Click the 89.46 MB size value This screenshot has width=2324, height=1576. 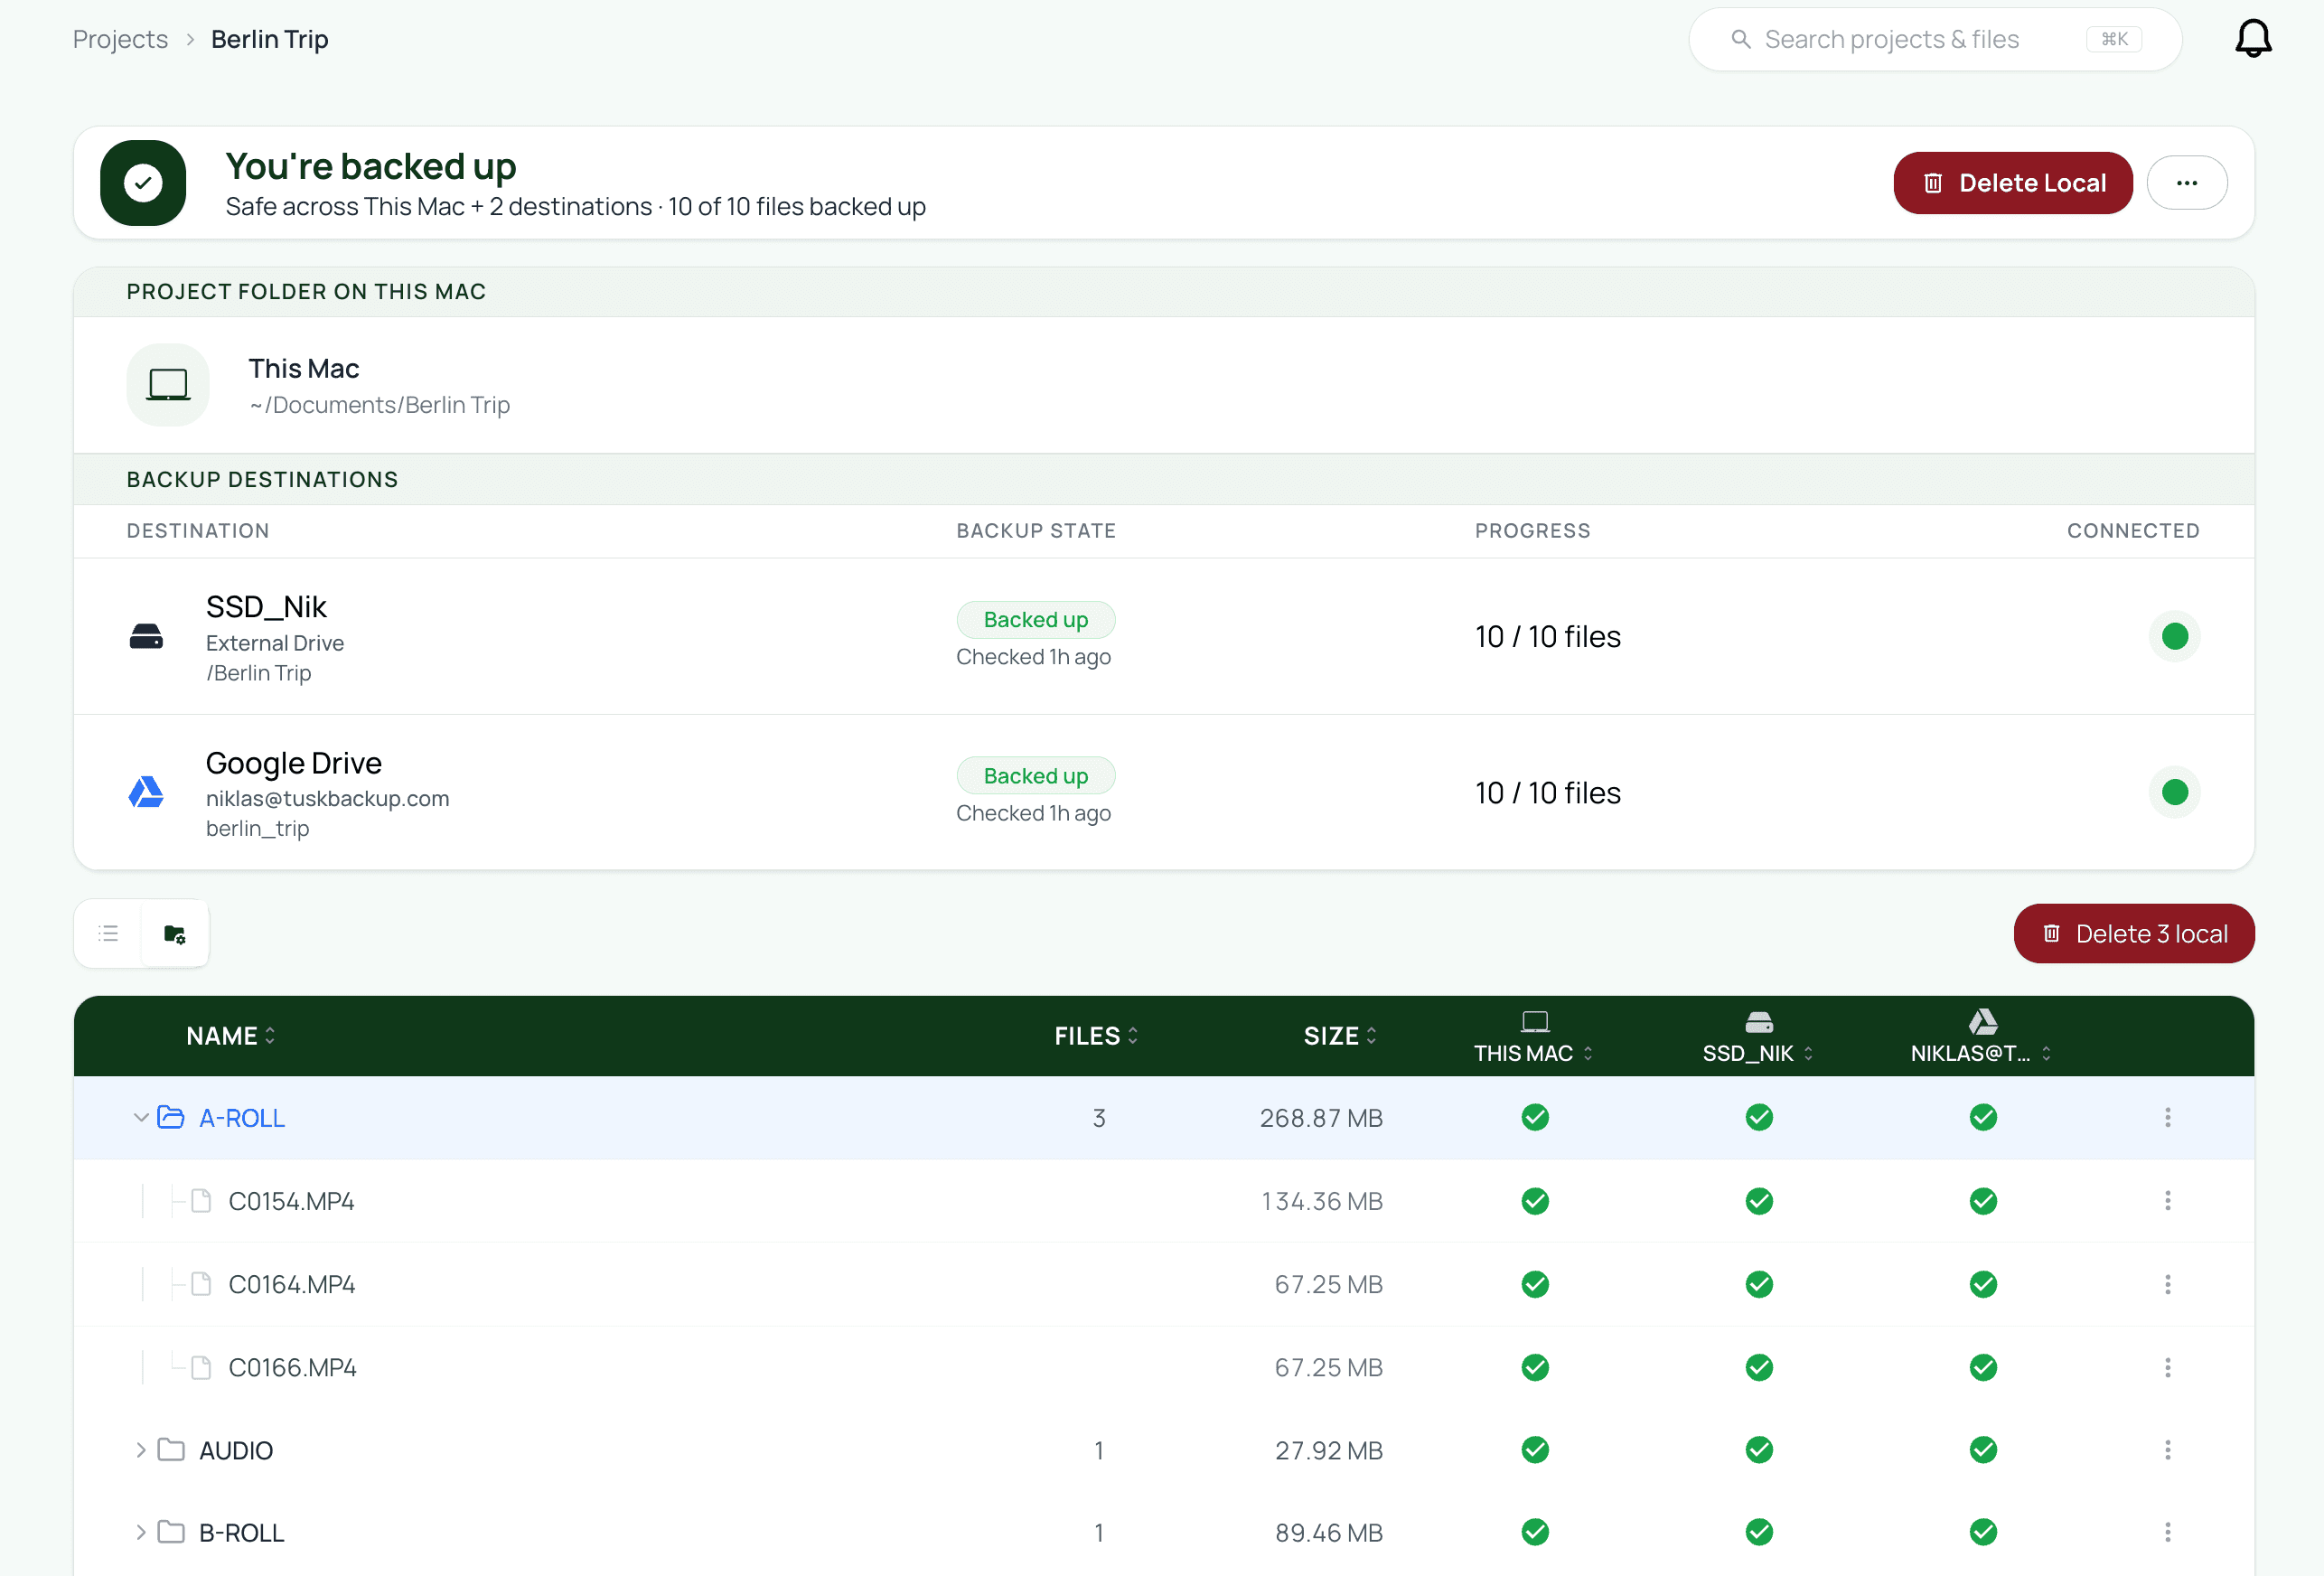[x=1329, y=1533]
